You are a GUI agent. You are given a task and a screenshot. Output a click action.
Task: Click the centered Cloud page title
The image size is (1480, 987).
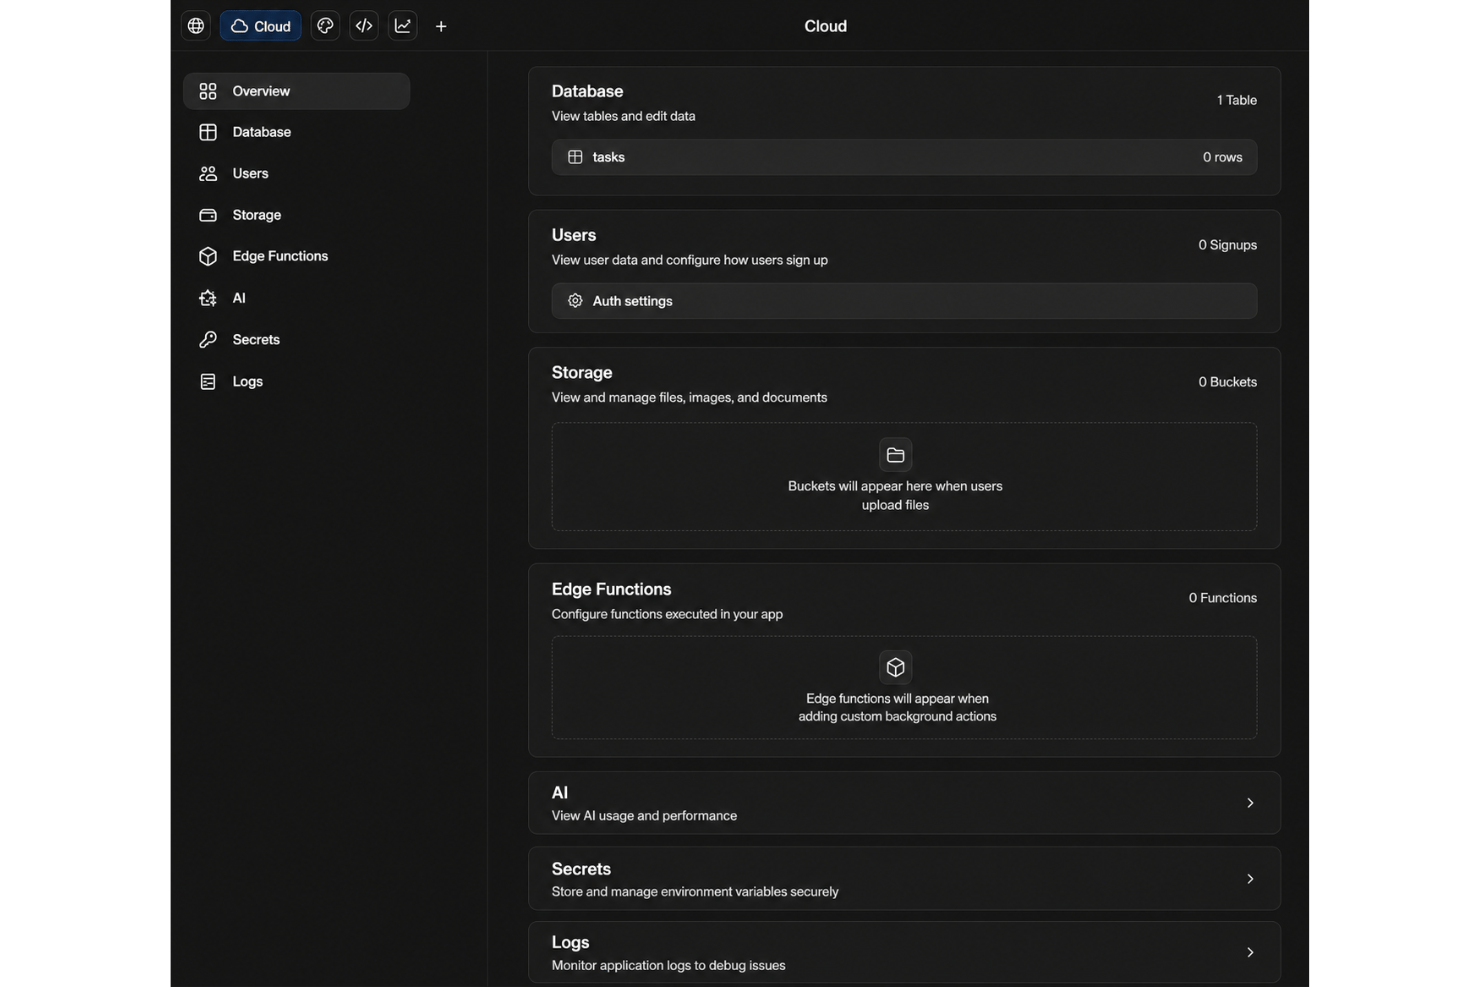coord(826,26)
